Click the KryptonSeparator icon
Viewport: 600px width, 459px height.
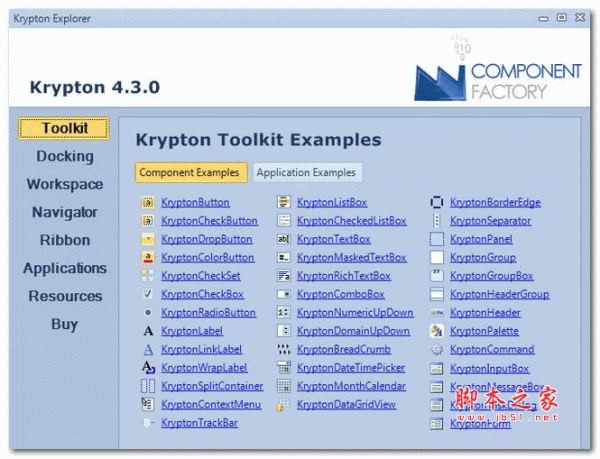[x=437, y=221]
